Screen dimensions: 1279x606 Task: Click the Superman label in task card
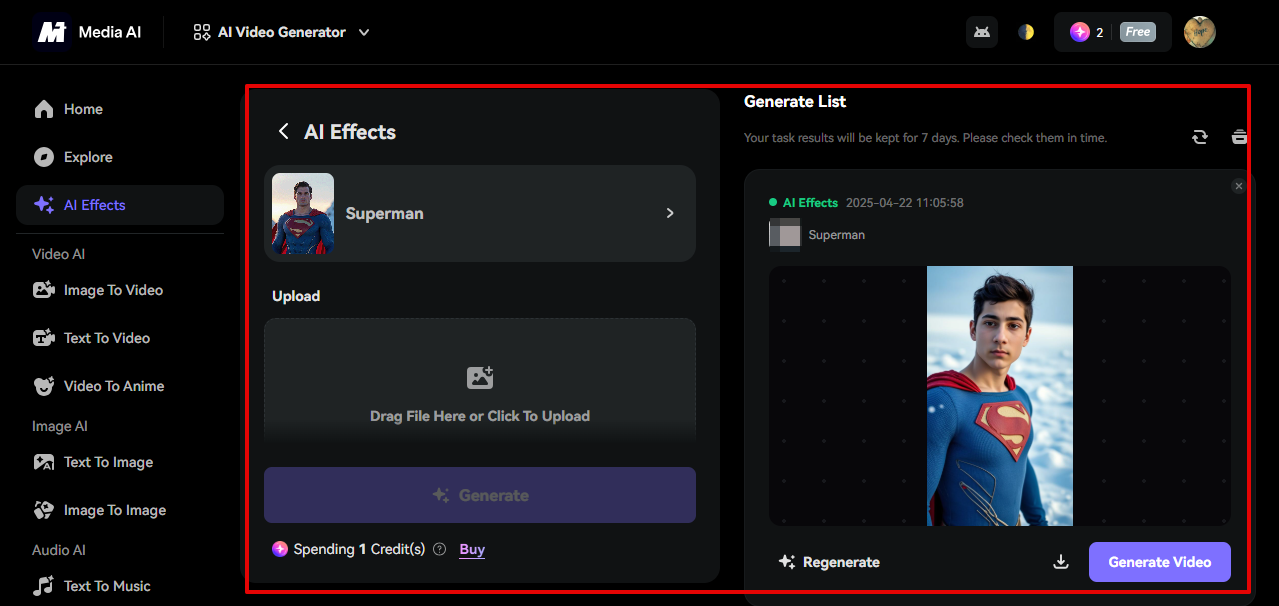tap(837, 235)
